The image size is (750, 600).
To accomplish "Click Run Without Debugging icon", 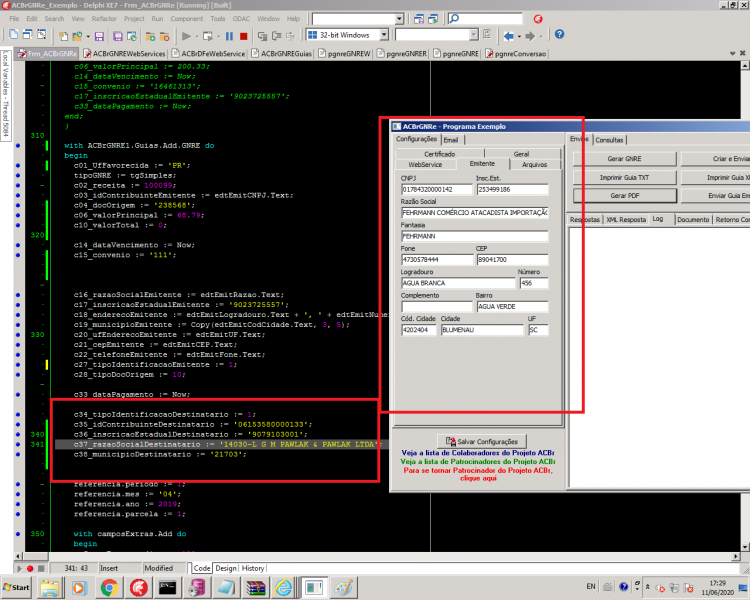I will 208,36.
